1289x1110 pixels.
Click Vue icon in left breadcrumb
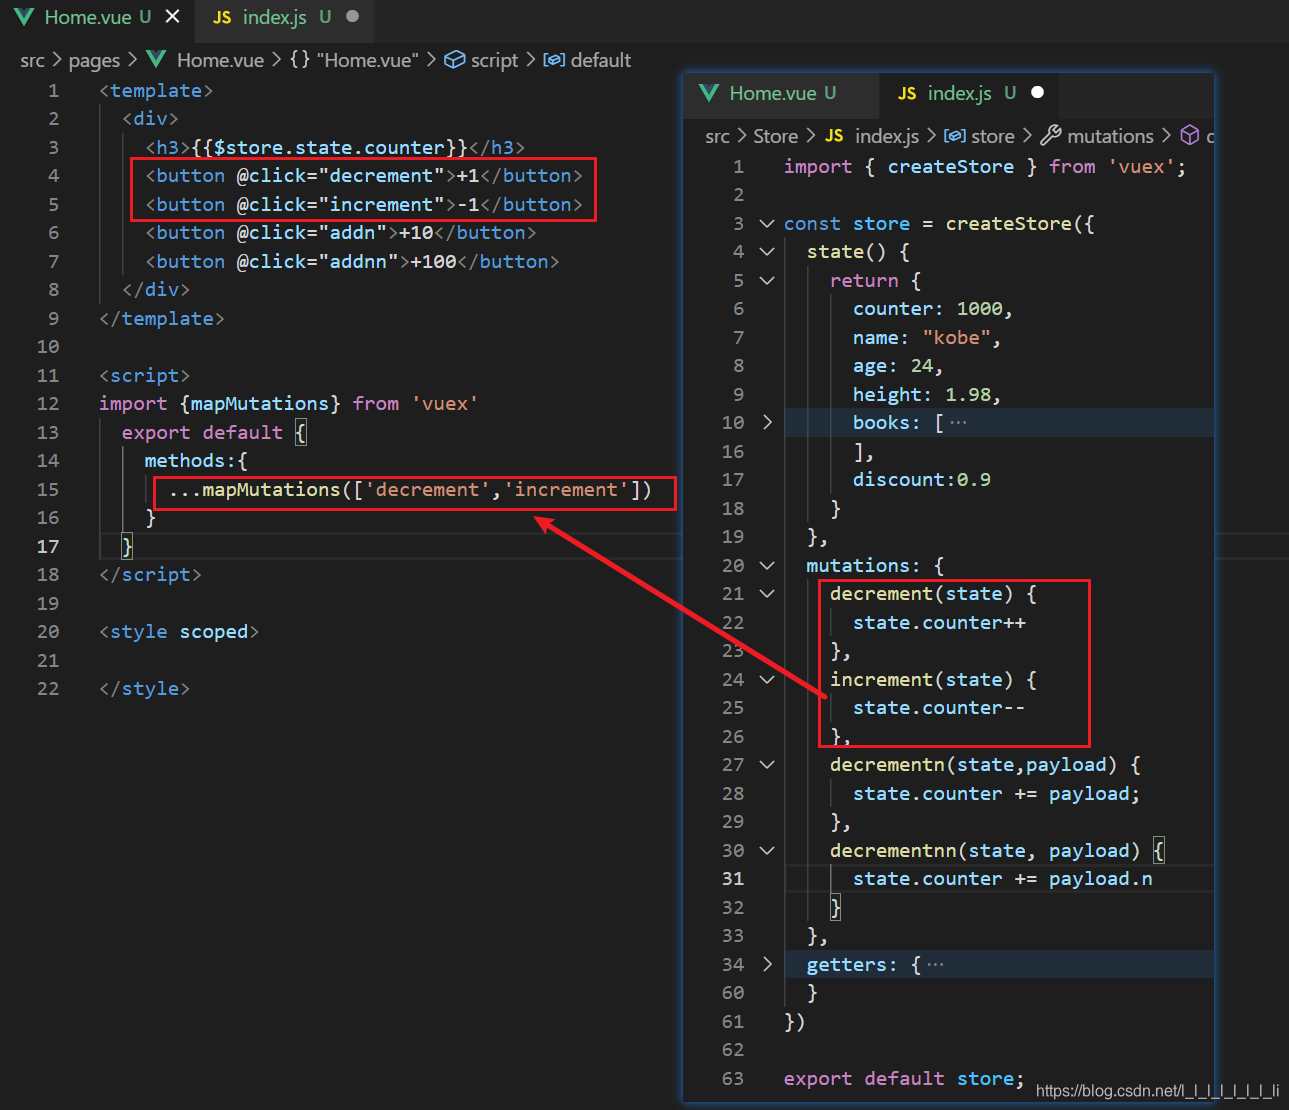click(156, 59)
